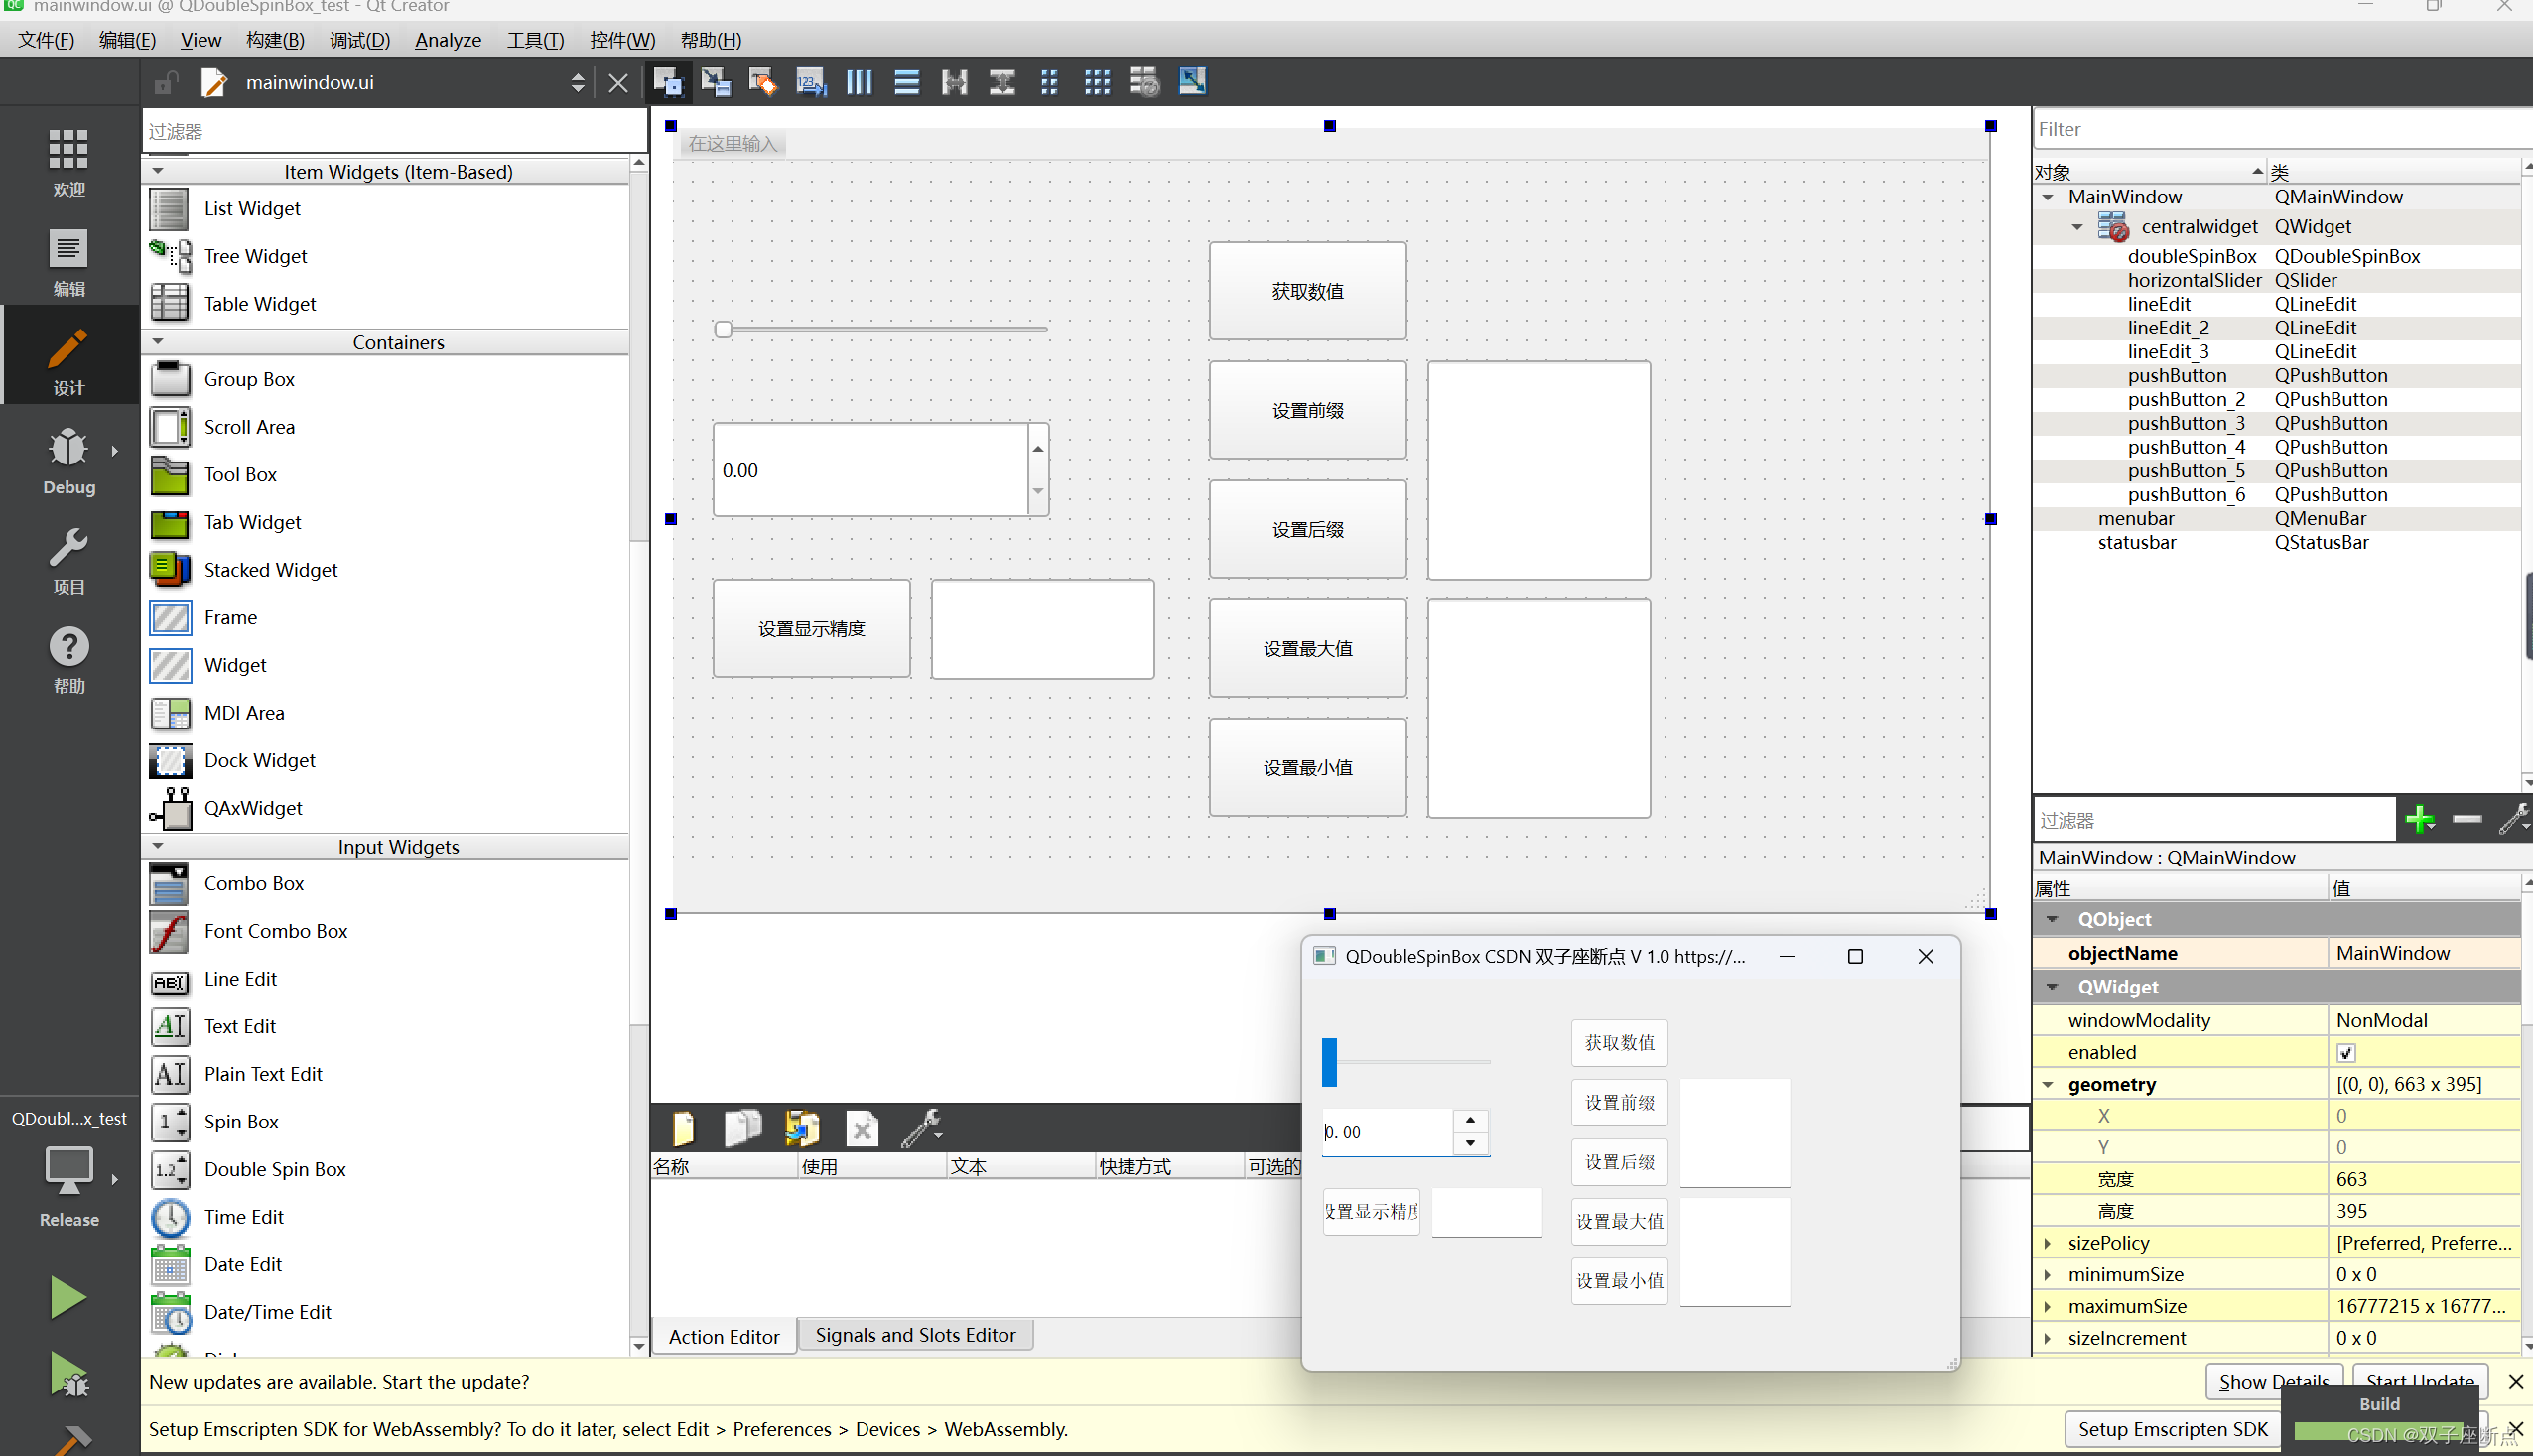Toggle the enabled property checkbox
Image resolution: width=2533 pixels, height=1456 pixels.
pyautogui.click(x=2345, y=1052)
